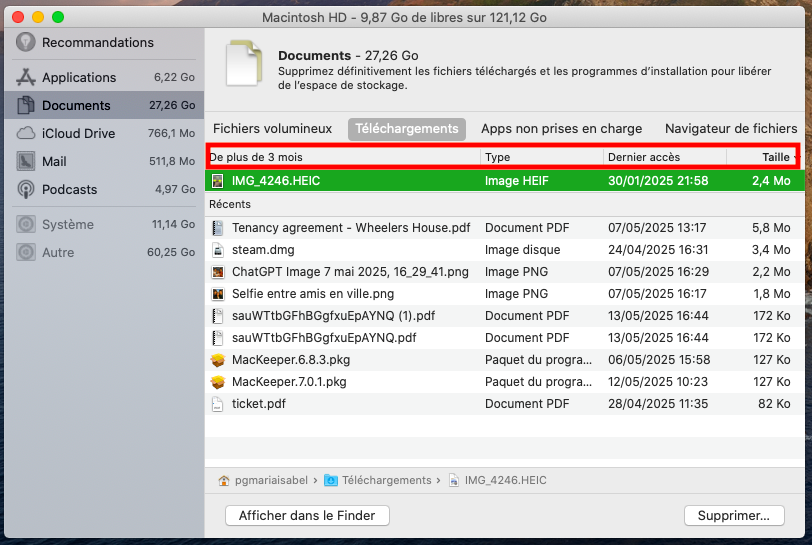Image resolution: width=812 pixels, height=545 pixels.
Task: Click the green zoom window button
Action: [58, 17]
